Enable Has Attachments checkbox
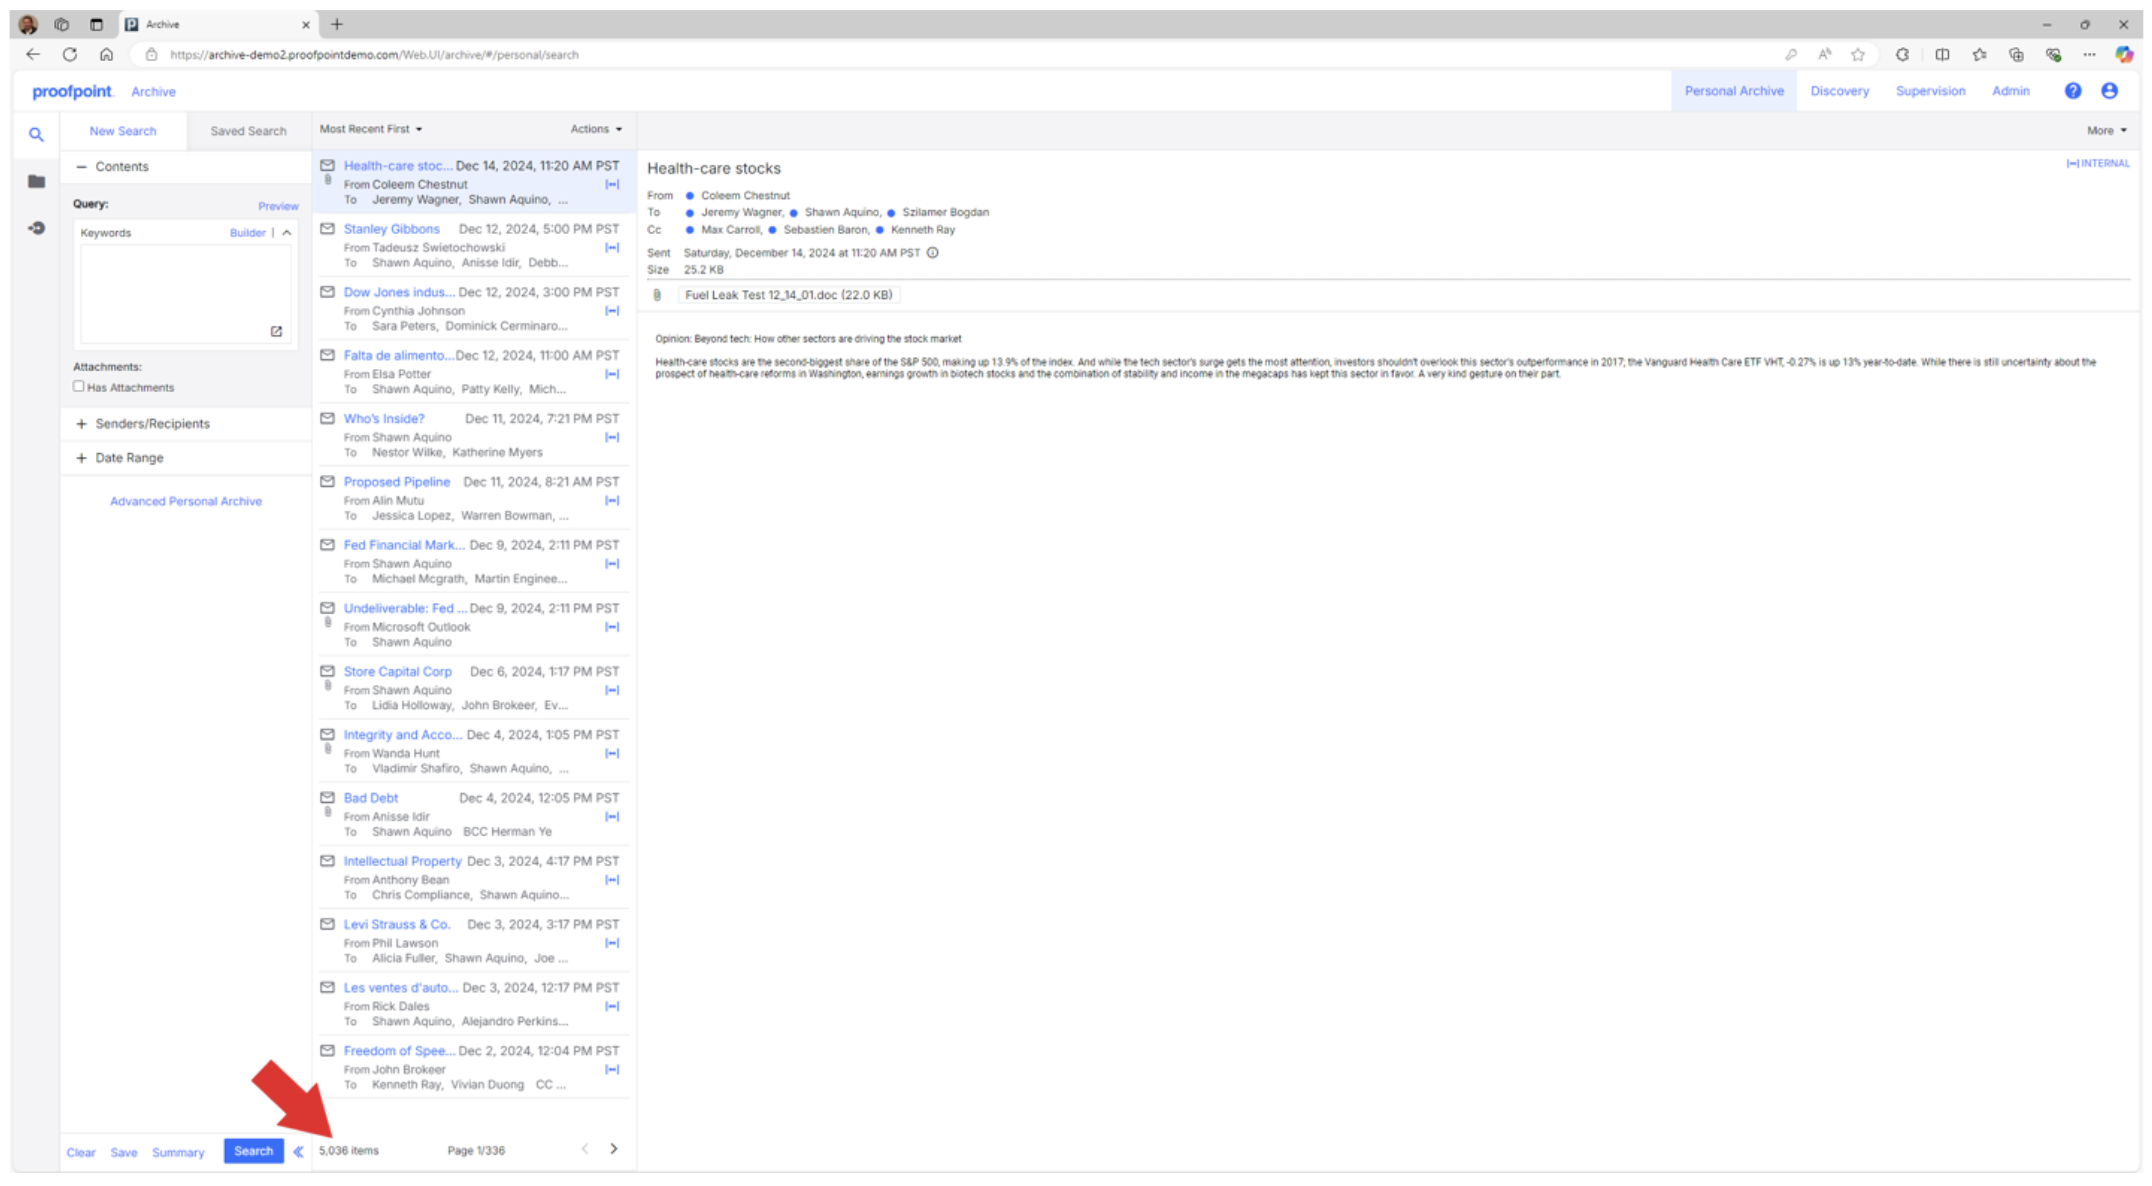2152x1186 pixels. [x=79, y=386]
